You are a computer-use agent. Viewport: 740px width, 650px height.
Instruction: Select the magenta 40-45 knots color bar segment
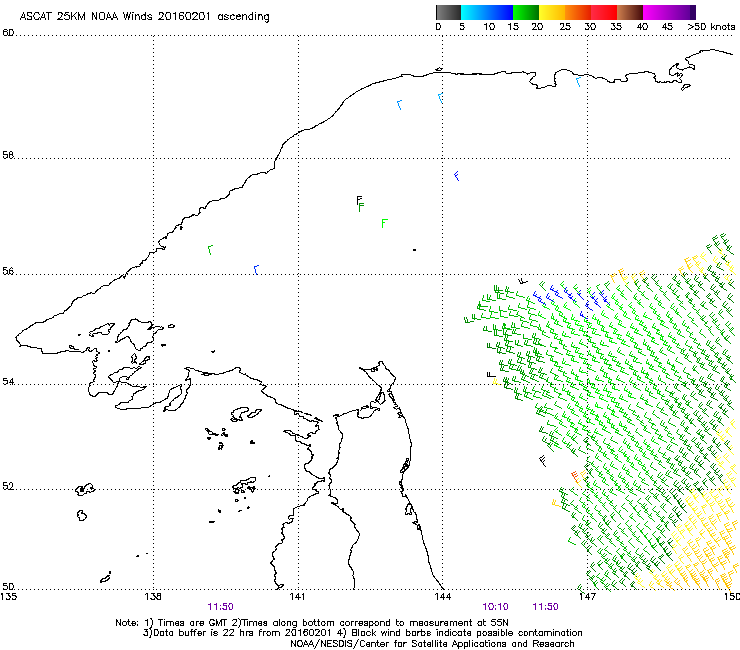pyautogui.click(x=656, y=12)
